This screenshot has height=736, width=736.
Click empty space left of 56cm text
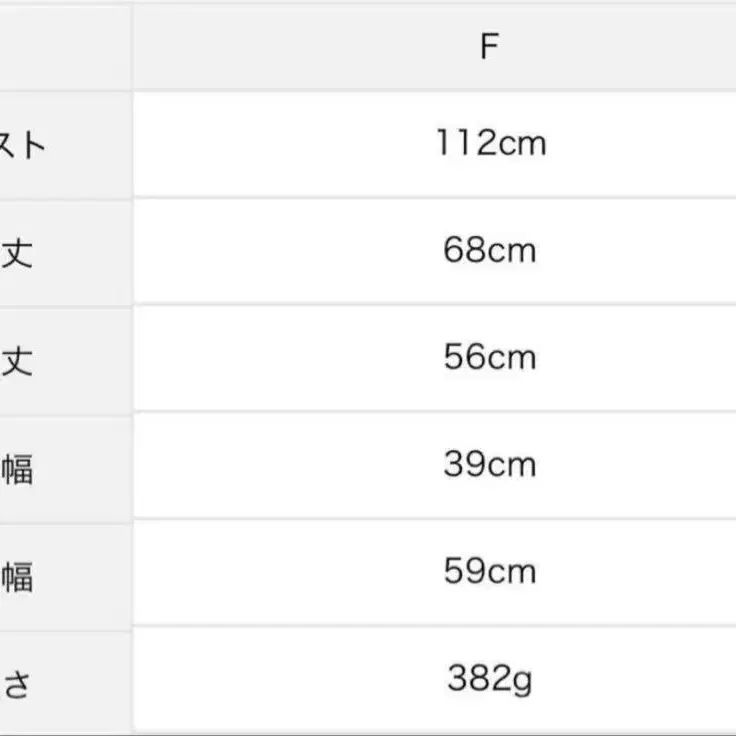pos(280,357)
